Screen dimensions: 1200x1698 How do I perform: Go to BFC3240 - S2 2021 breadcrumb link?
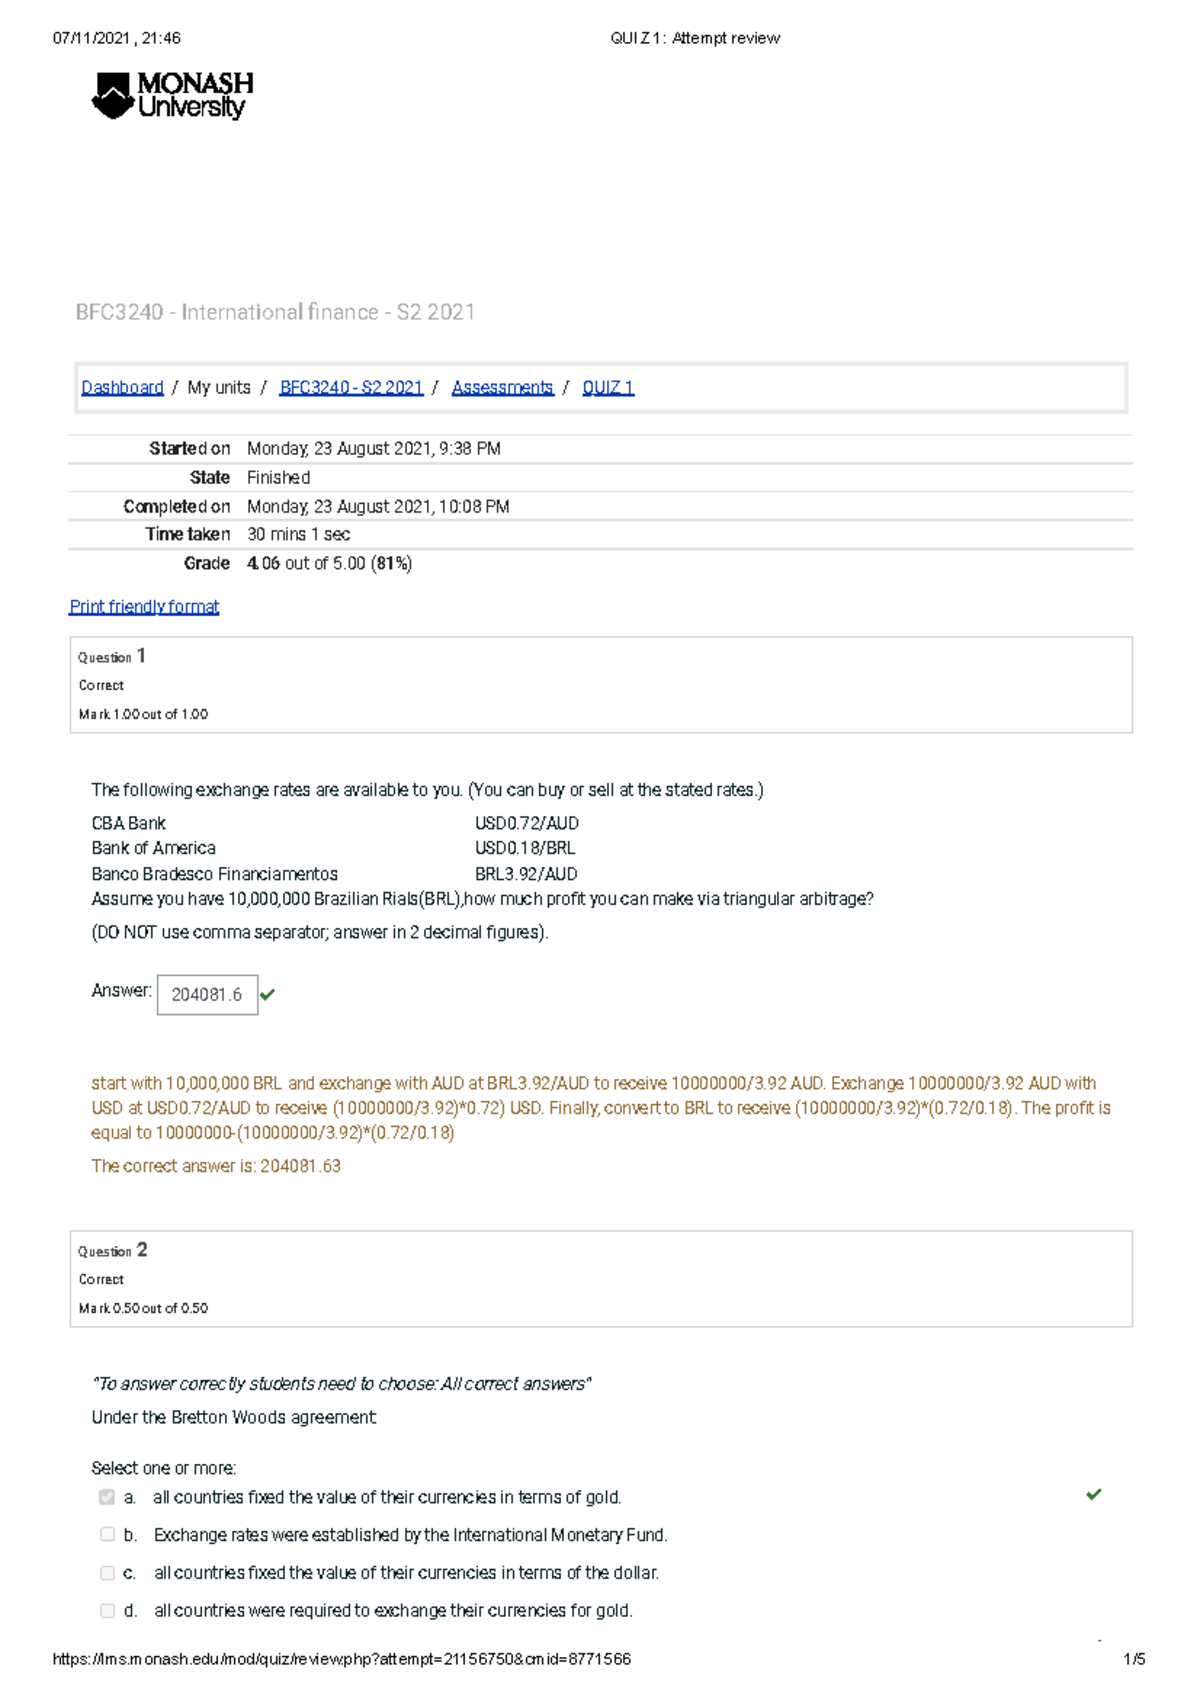351,387
